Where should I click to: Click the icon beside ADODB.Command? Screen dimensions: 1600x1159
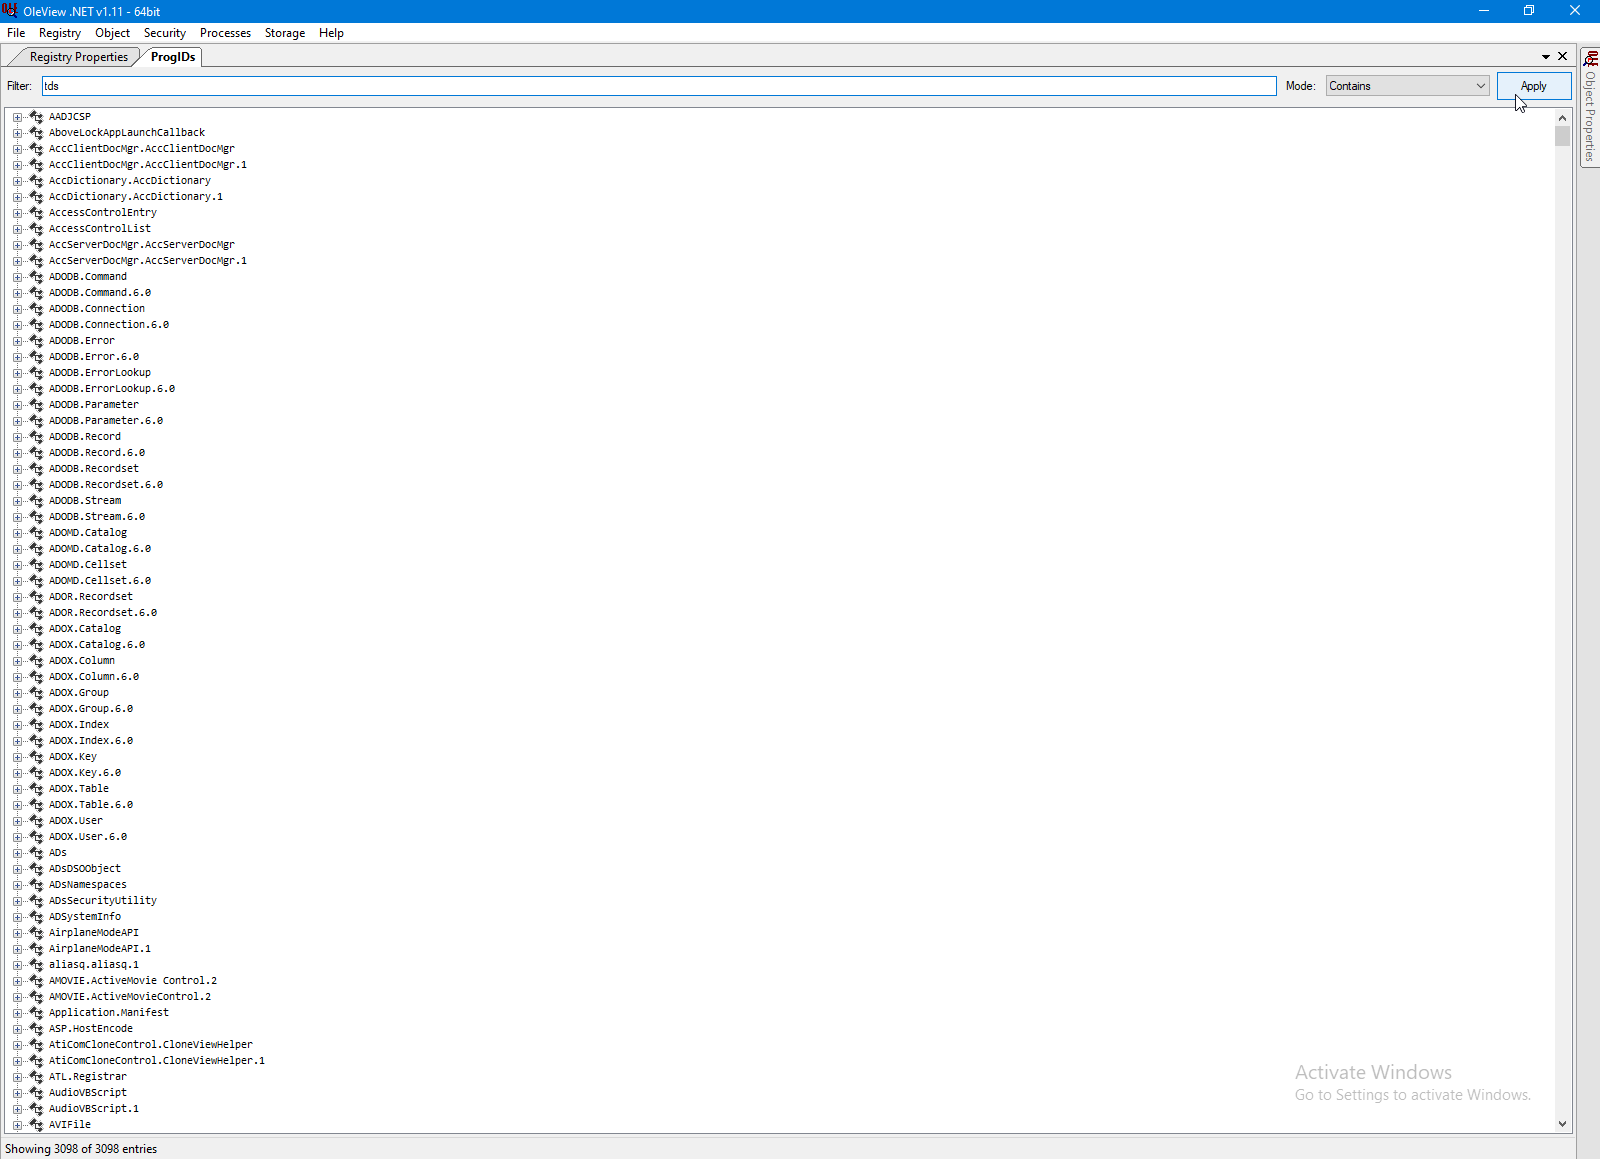click(x=36, y=277)
